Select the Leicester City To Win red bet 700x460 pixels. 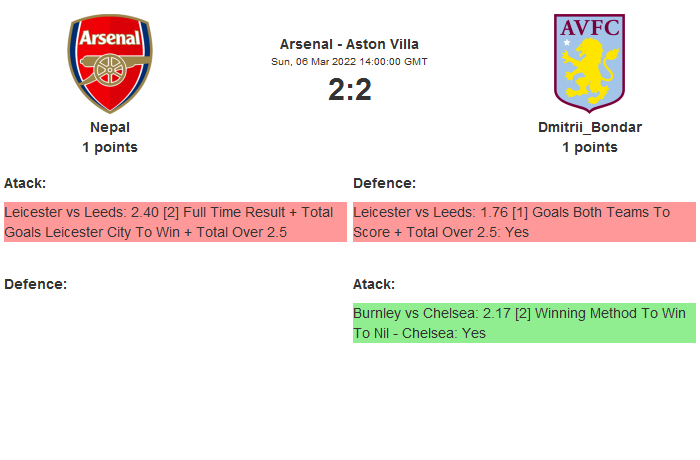click(x=174, y=222)
